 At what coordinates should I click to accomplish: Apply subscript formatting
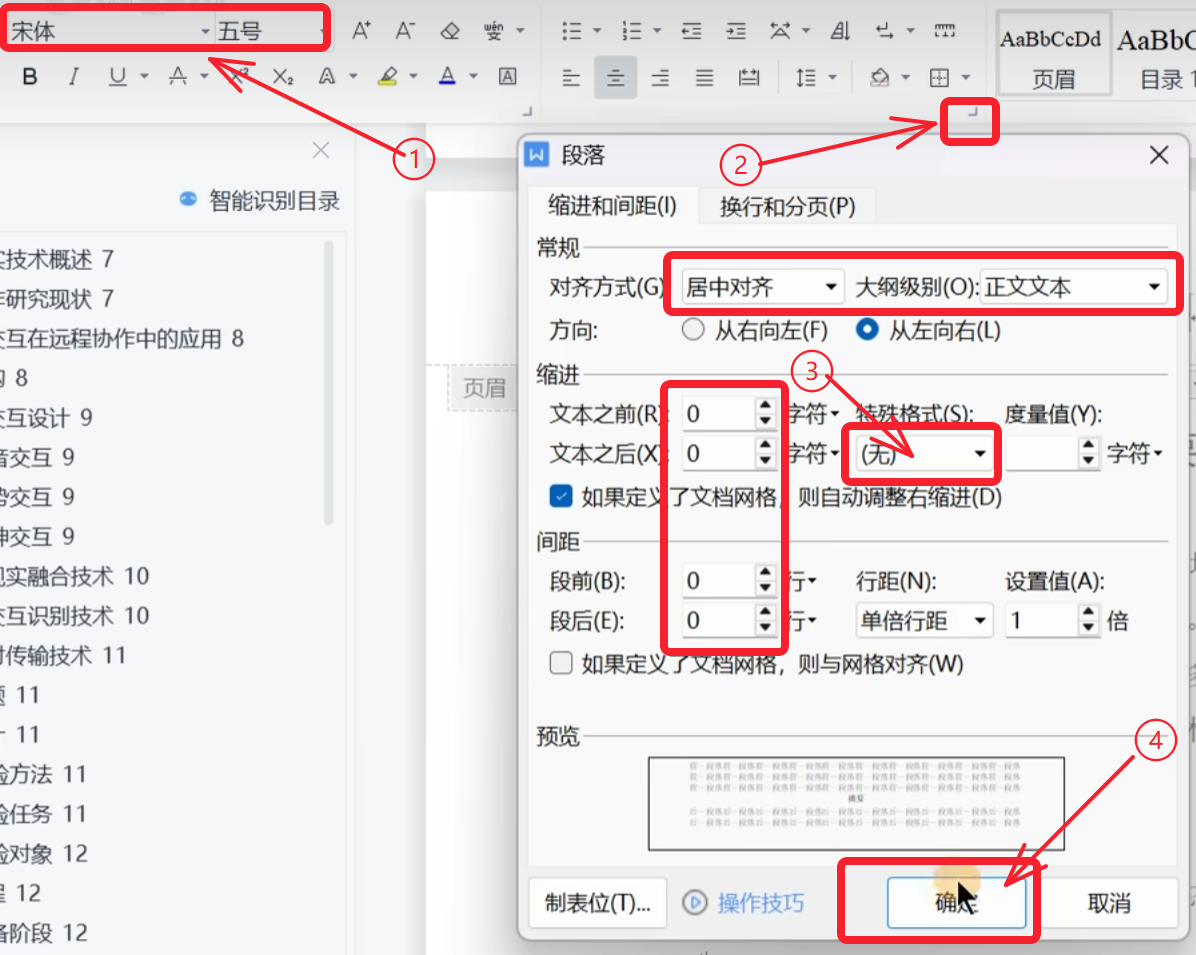tap(283, 76)
